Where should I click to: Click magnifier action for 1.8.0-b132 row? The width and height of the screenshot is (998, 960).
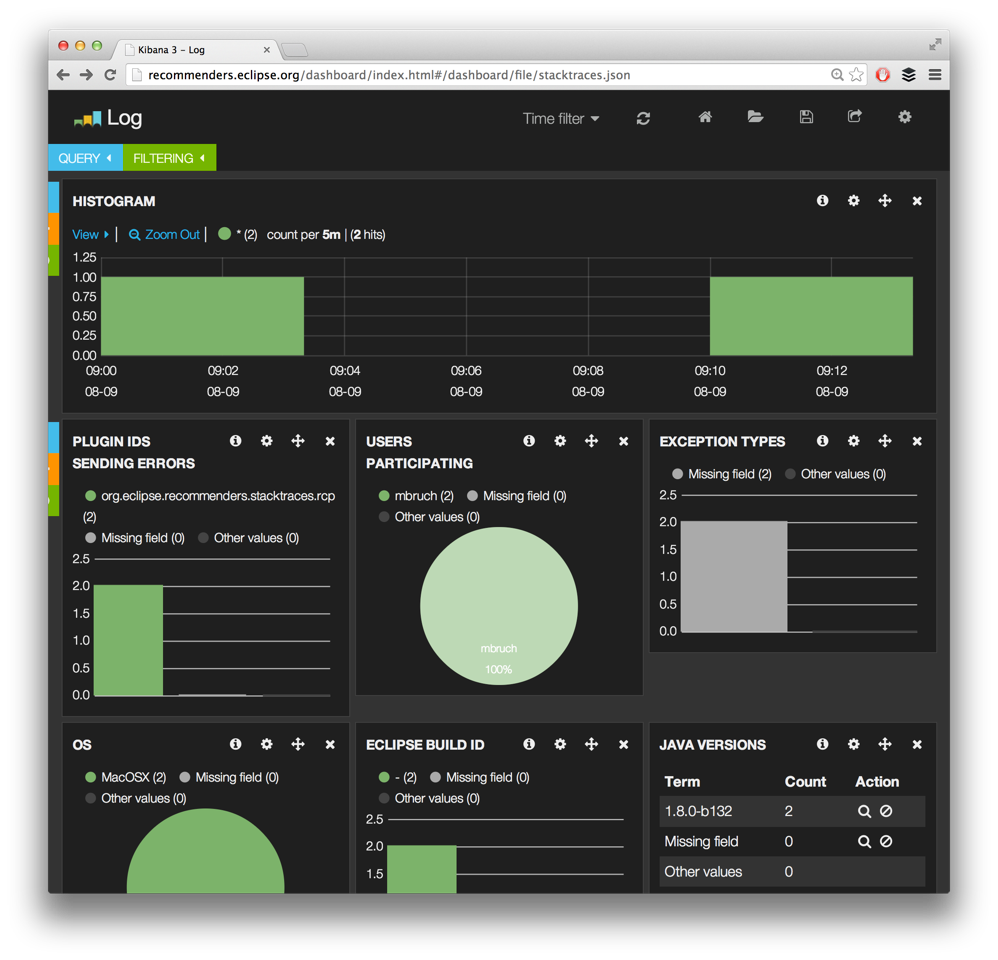(x=864, y=812)
